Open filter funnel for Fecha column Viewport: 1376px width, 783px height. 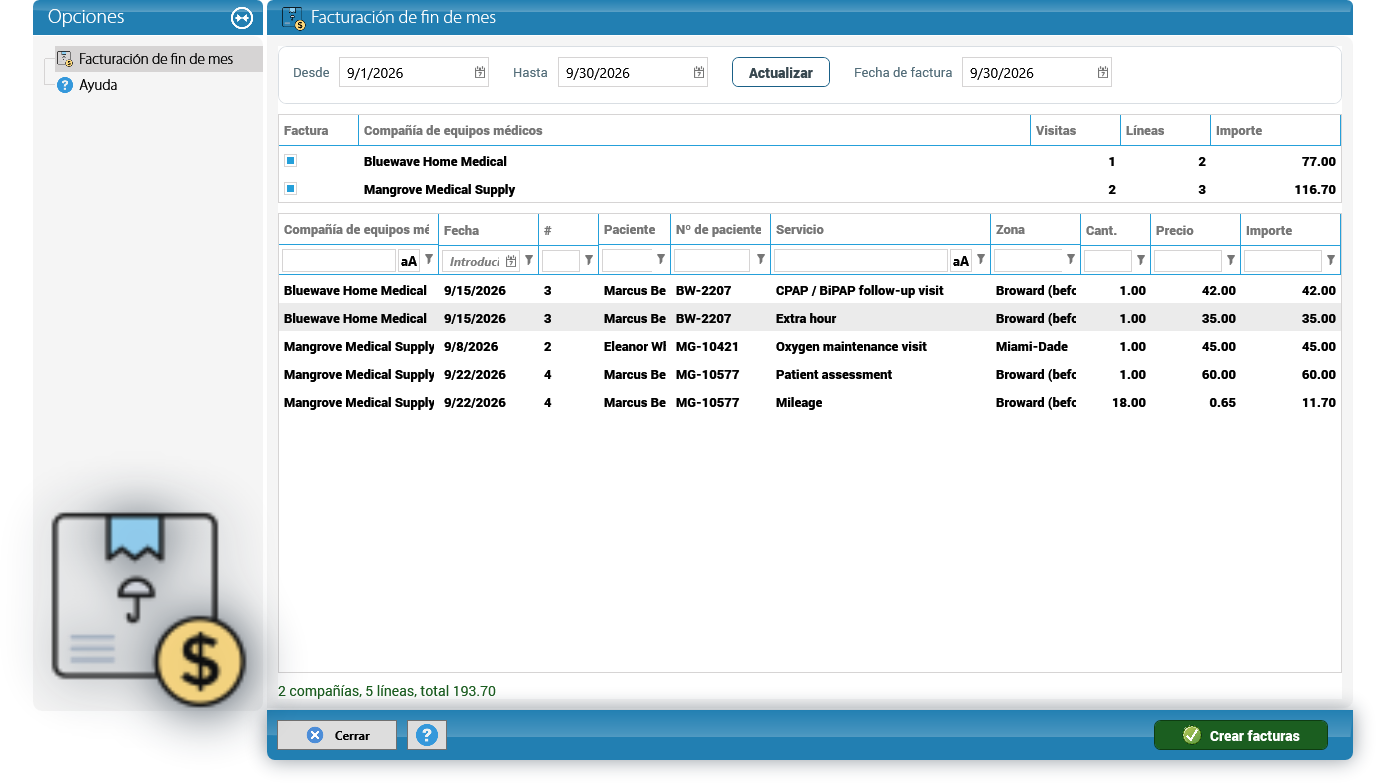pos(529,260)
